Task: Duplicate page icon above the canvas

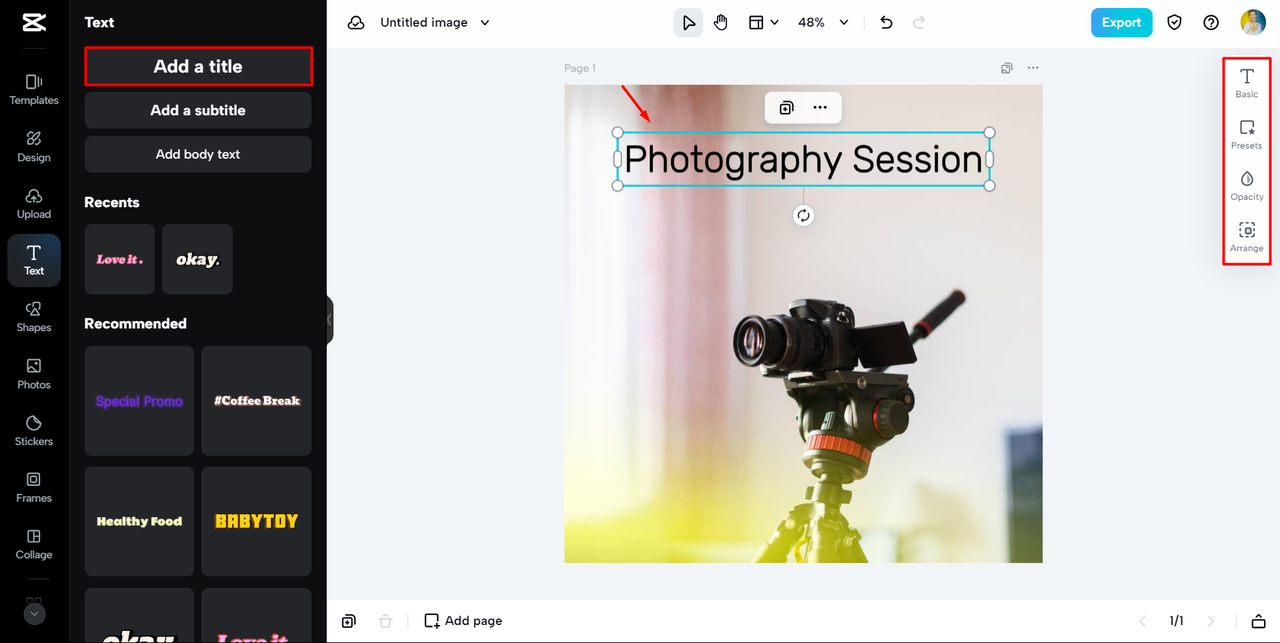Action: coord(1007,68)
